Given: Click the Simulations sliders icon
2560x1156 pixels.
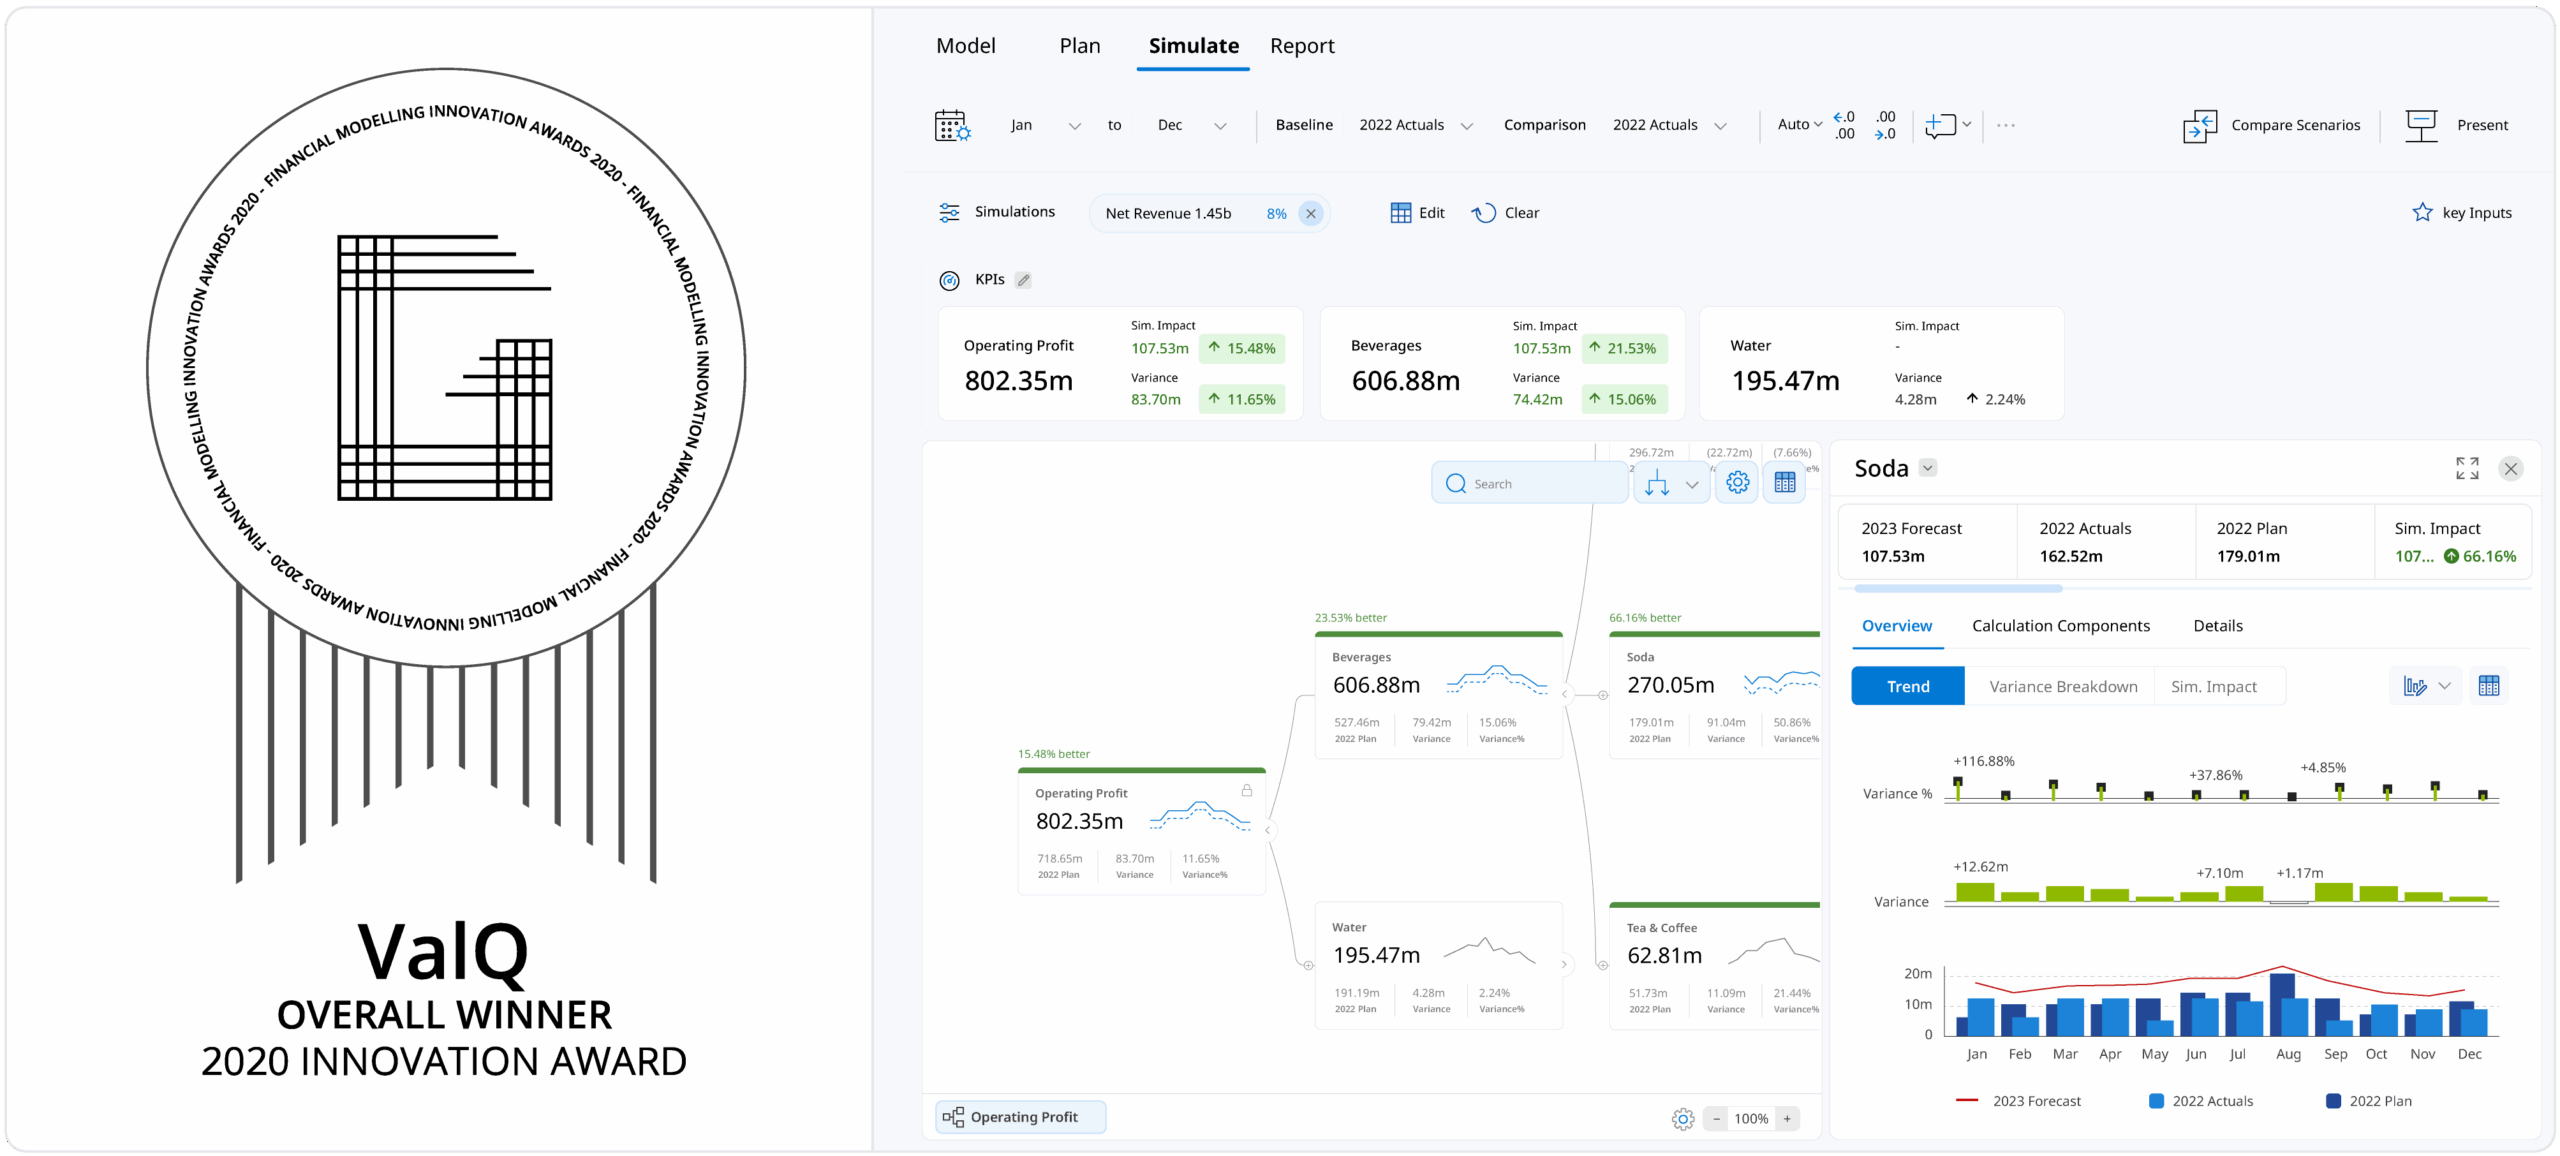Looking at the screenshot, I should (x=949, y=212).
